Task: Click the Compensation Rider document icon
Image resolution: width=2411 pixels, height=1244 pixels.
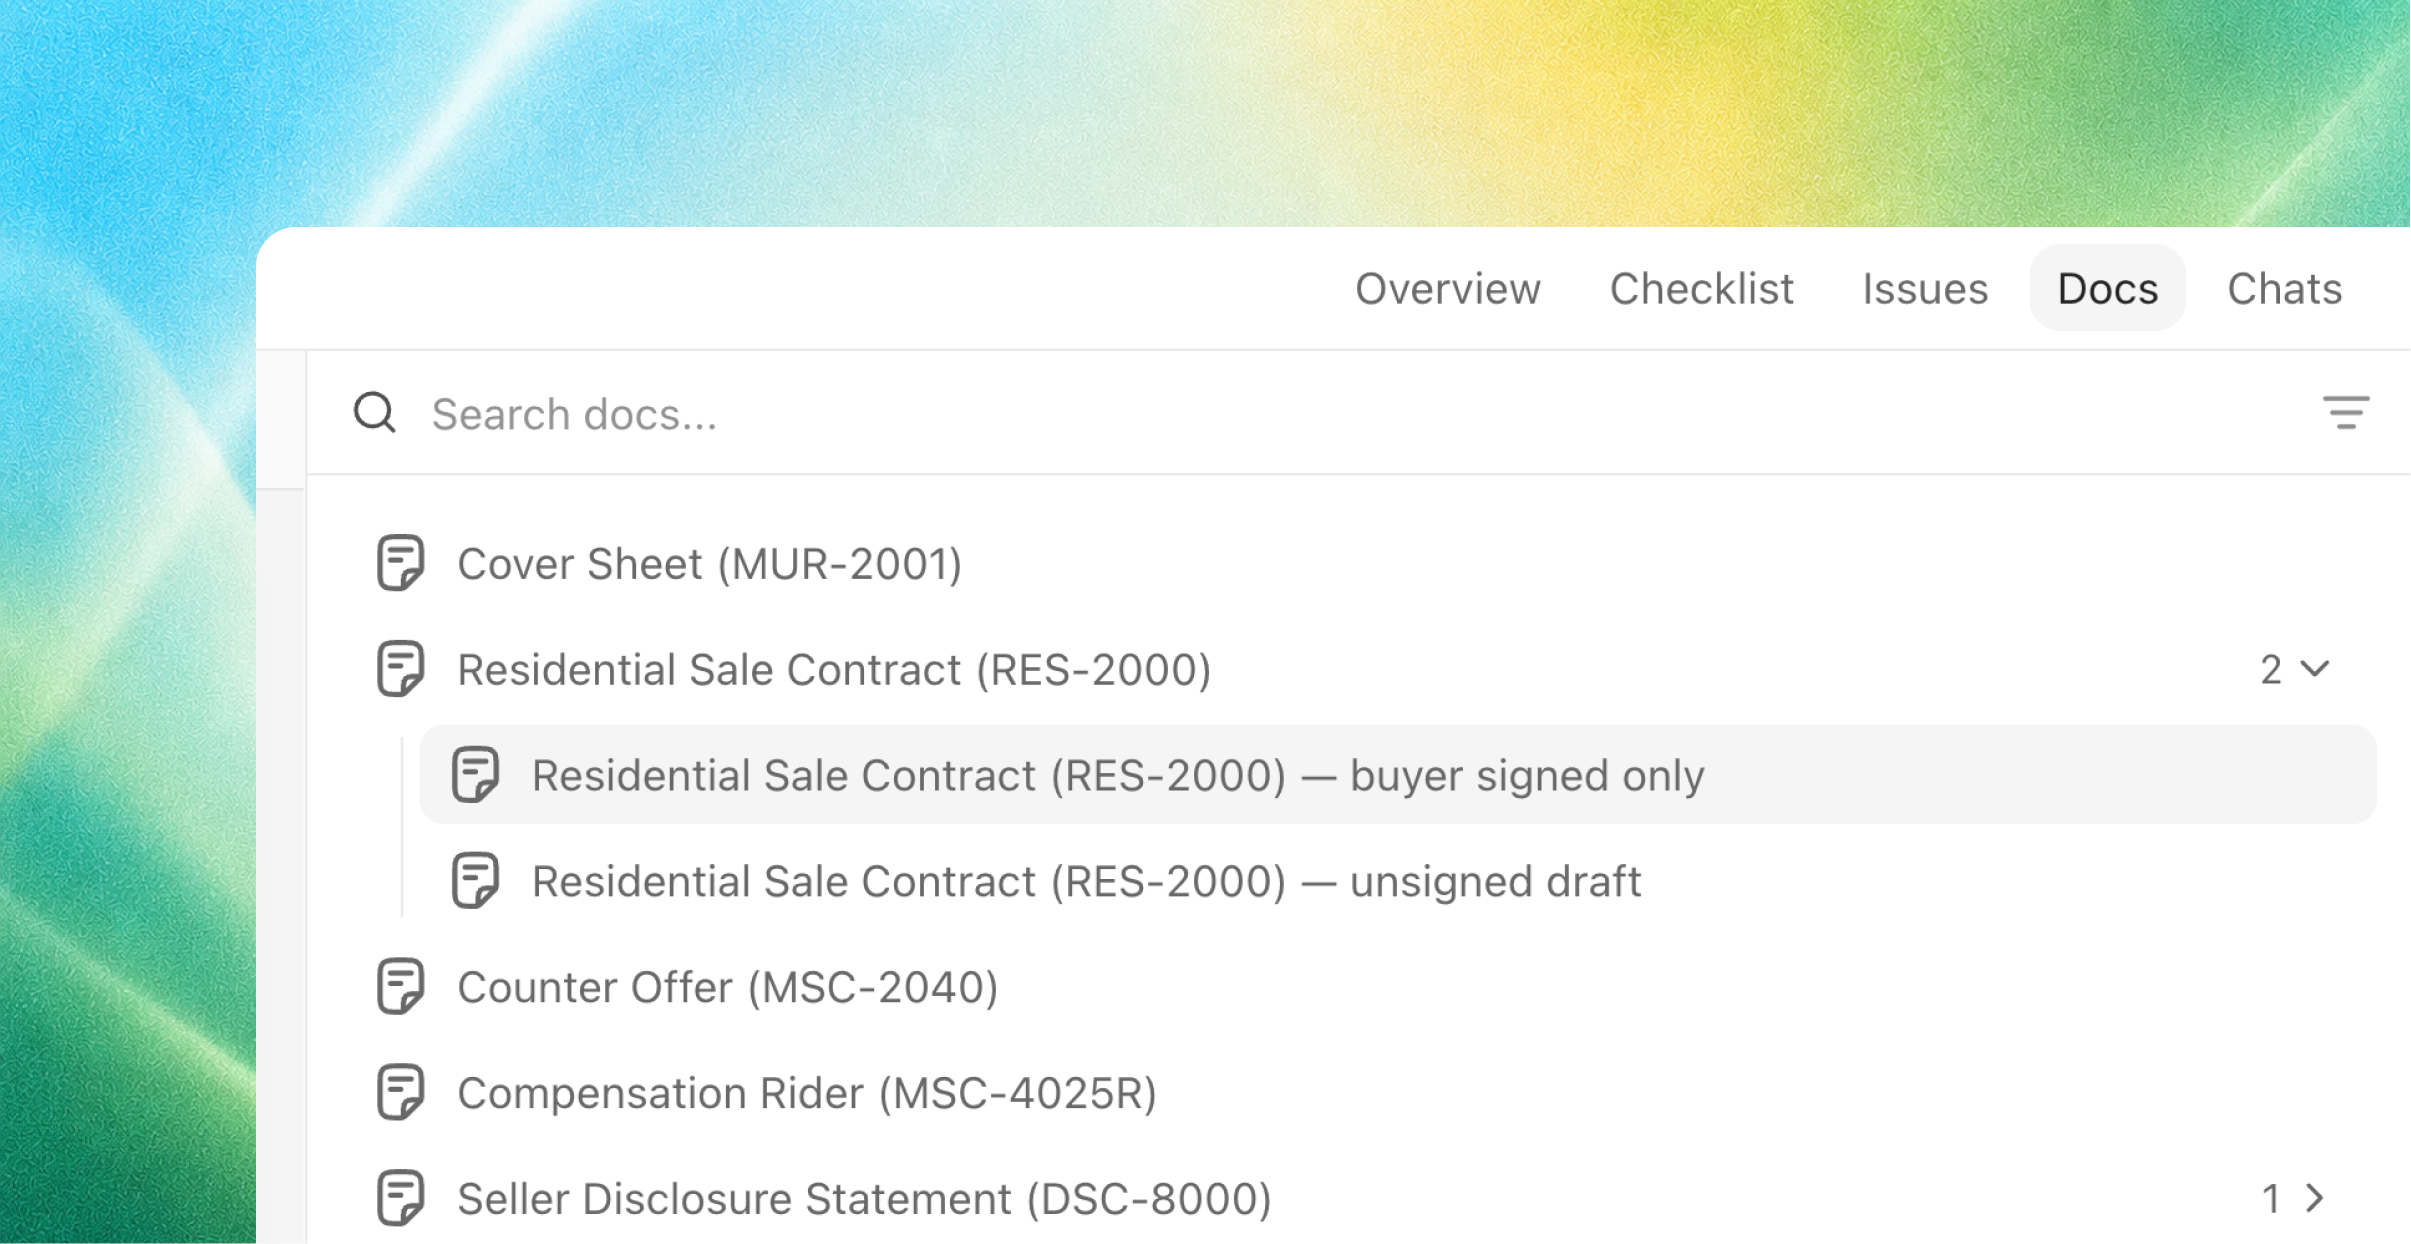Action: (400, 1092)
